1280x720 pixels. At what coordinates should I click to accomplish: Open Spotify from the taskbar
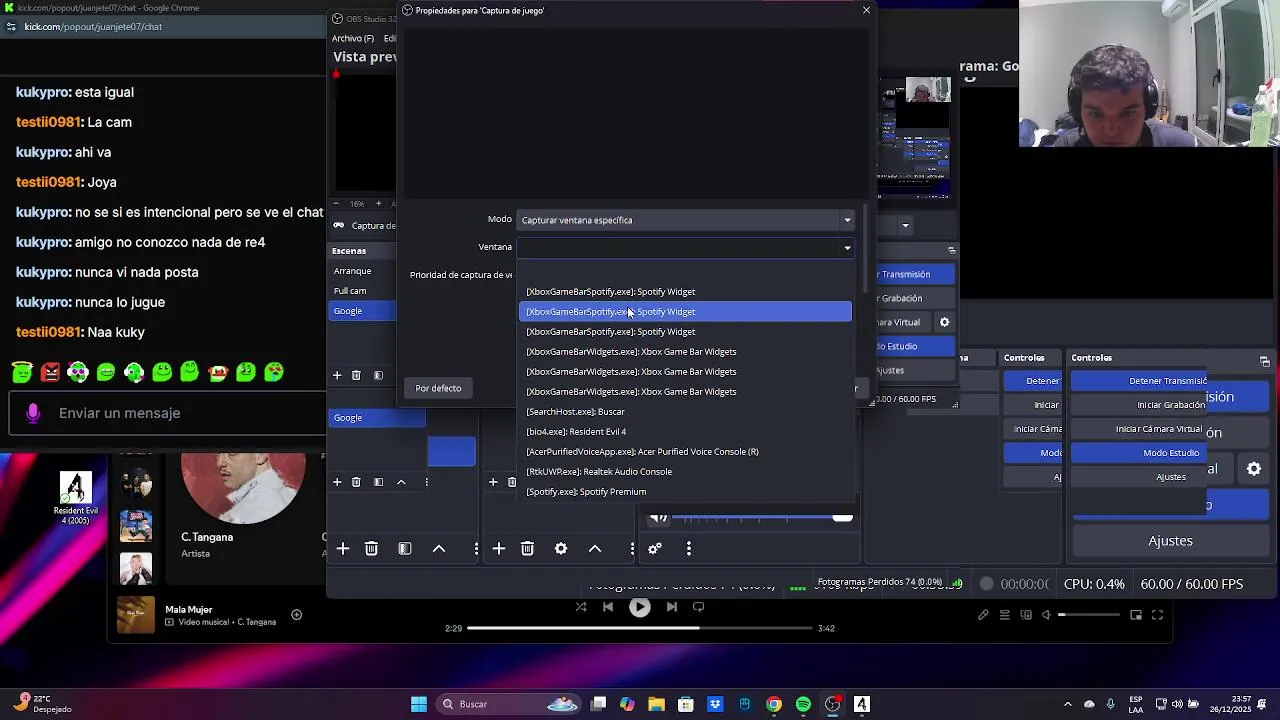pyautogui.click(x=803, y=704)
